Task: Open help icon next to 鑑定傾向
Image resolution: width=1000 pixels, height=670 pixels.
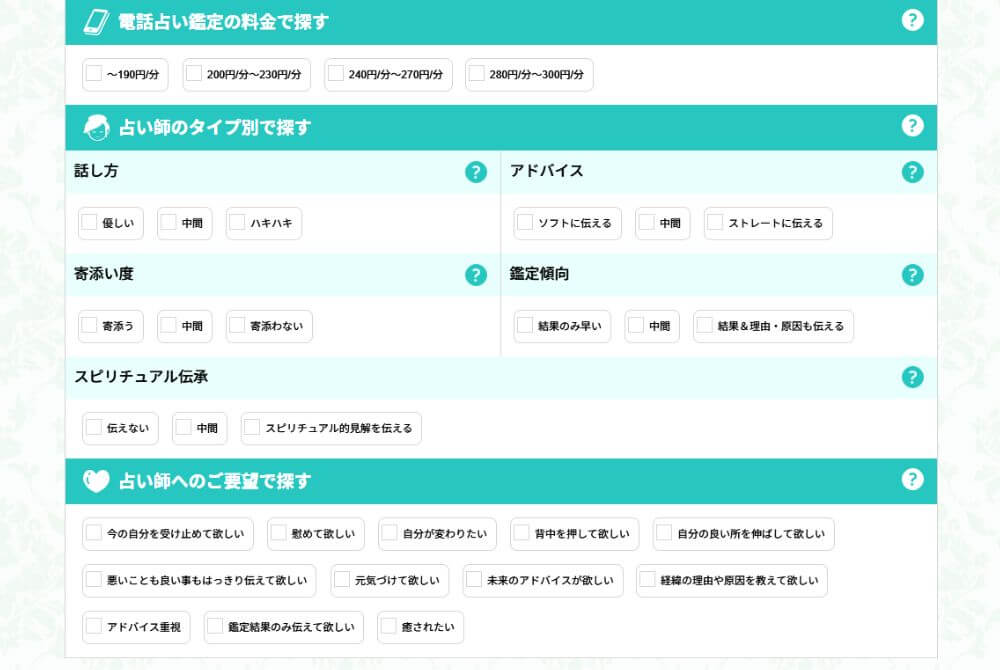Action: pos(912,275)
